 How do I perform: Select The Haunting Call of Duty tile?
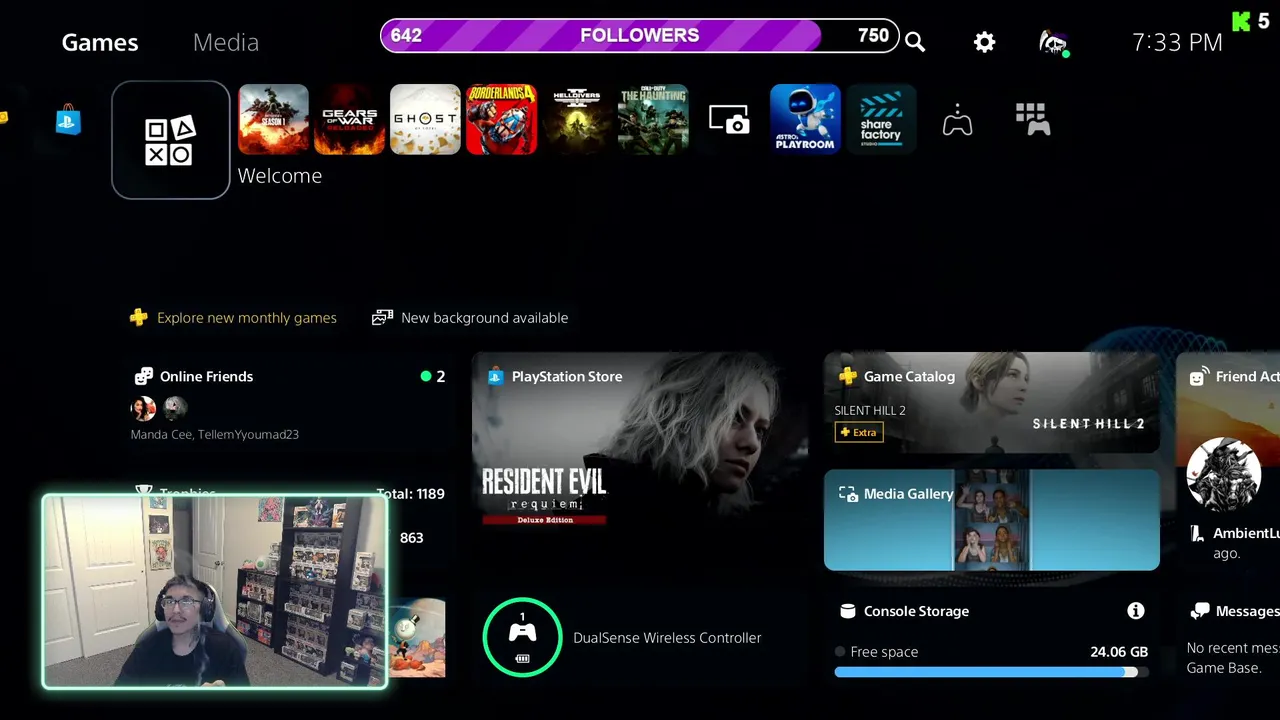pyautogui.click(x=654, y=119)
